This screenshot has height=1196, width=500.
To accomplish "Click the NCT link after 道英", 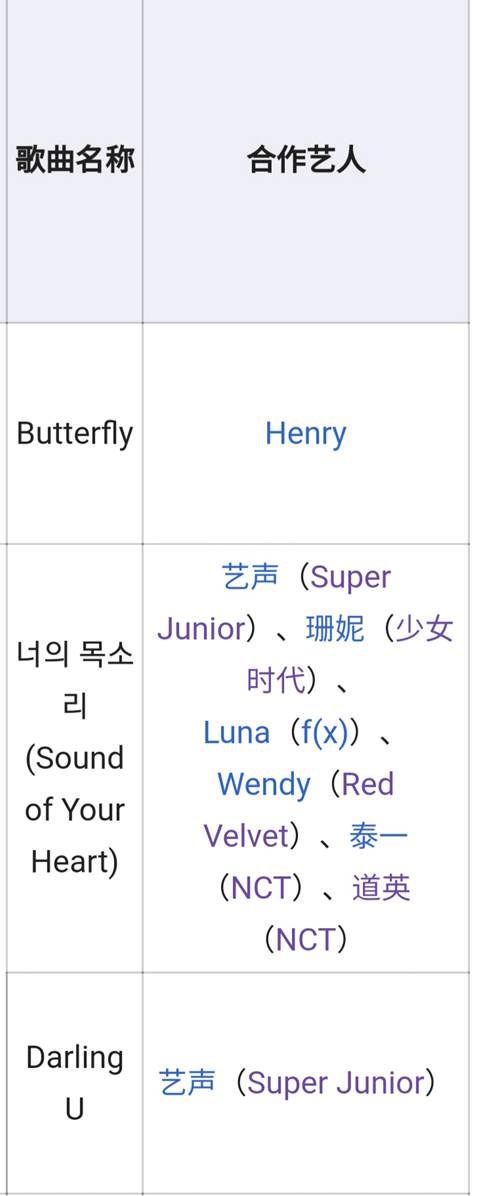I will click(306, 940).
